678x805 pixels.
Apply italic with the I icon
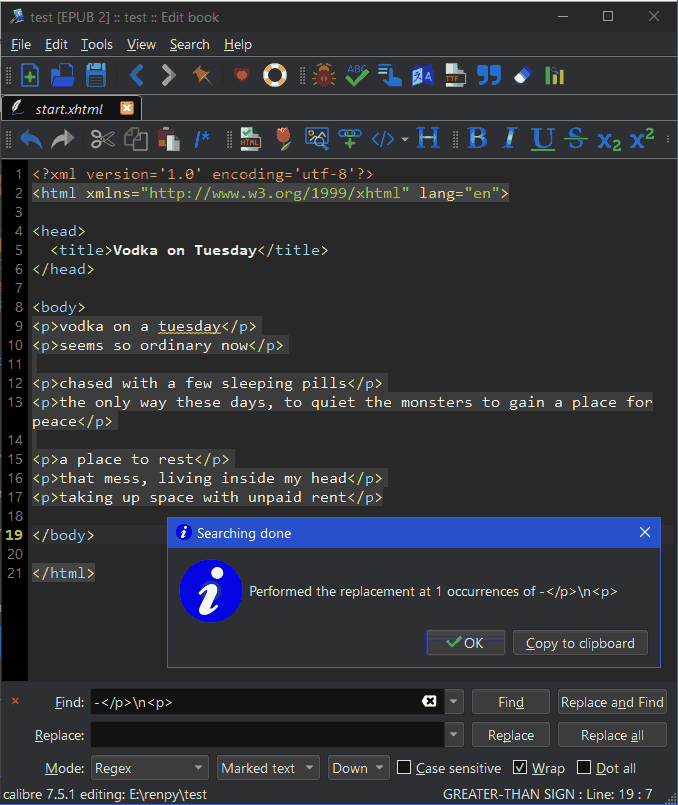click(x=510, y=139)
